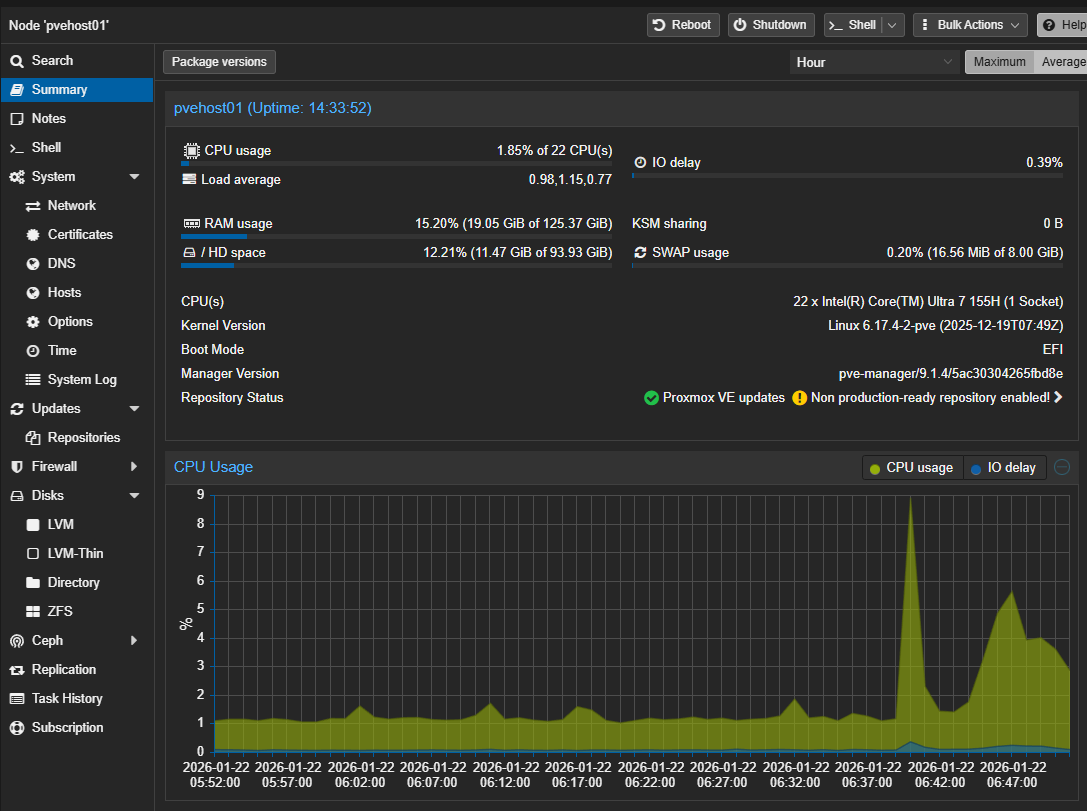
Task: Open Task History list
Action: pyautogui.click(x=66, y=698)
